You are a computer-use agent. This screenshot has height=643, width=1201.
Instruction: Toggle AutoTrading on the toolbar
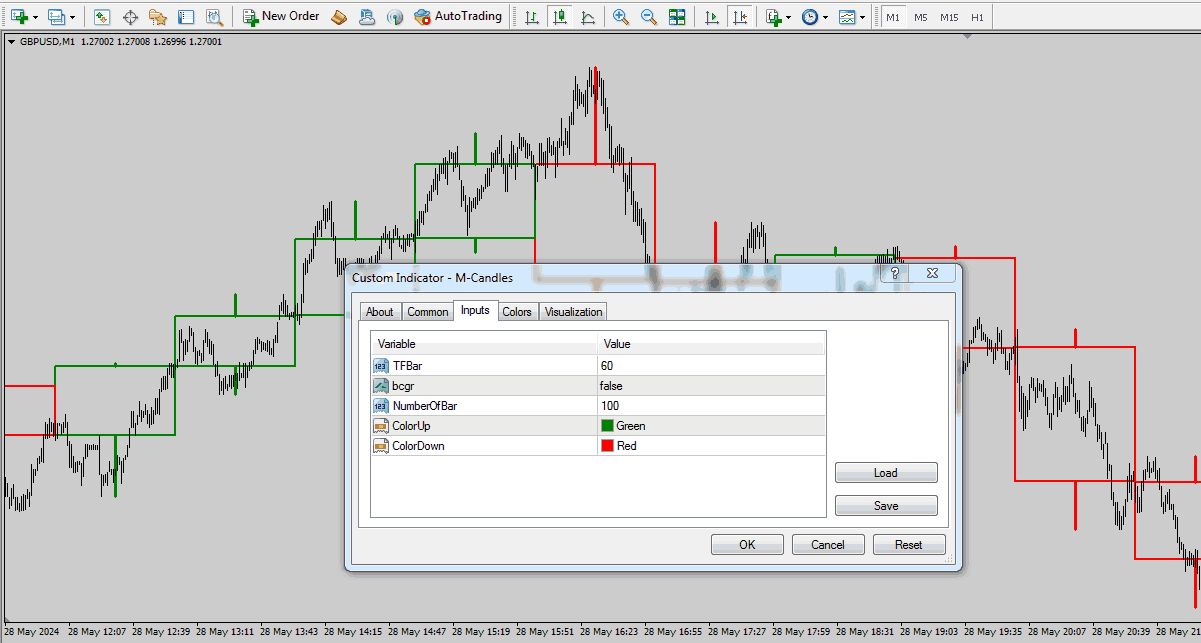(457, 17)
